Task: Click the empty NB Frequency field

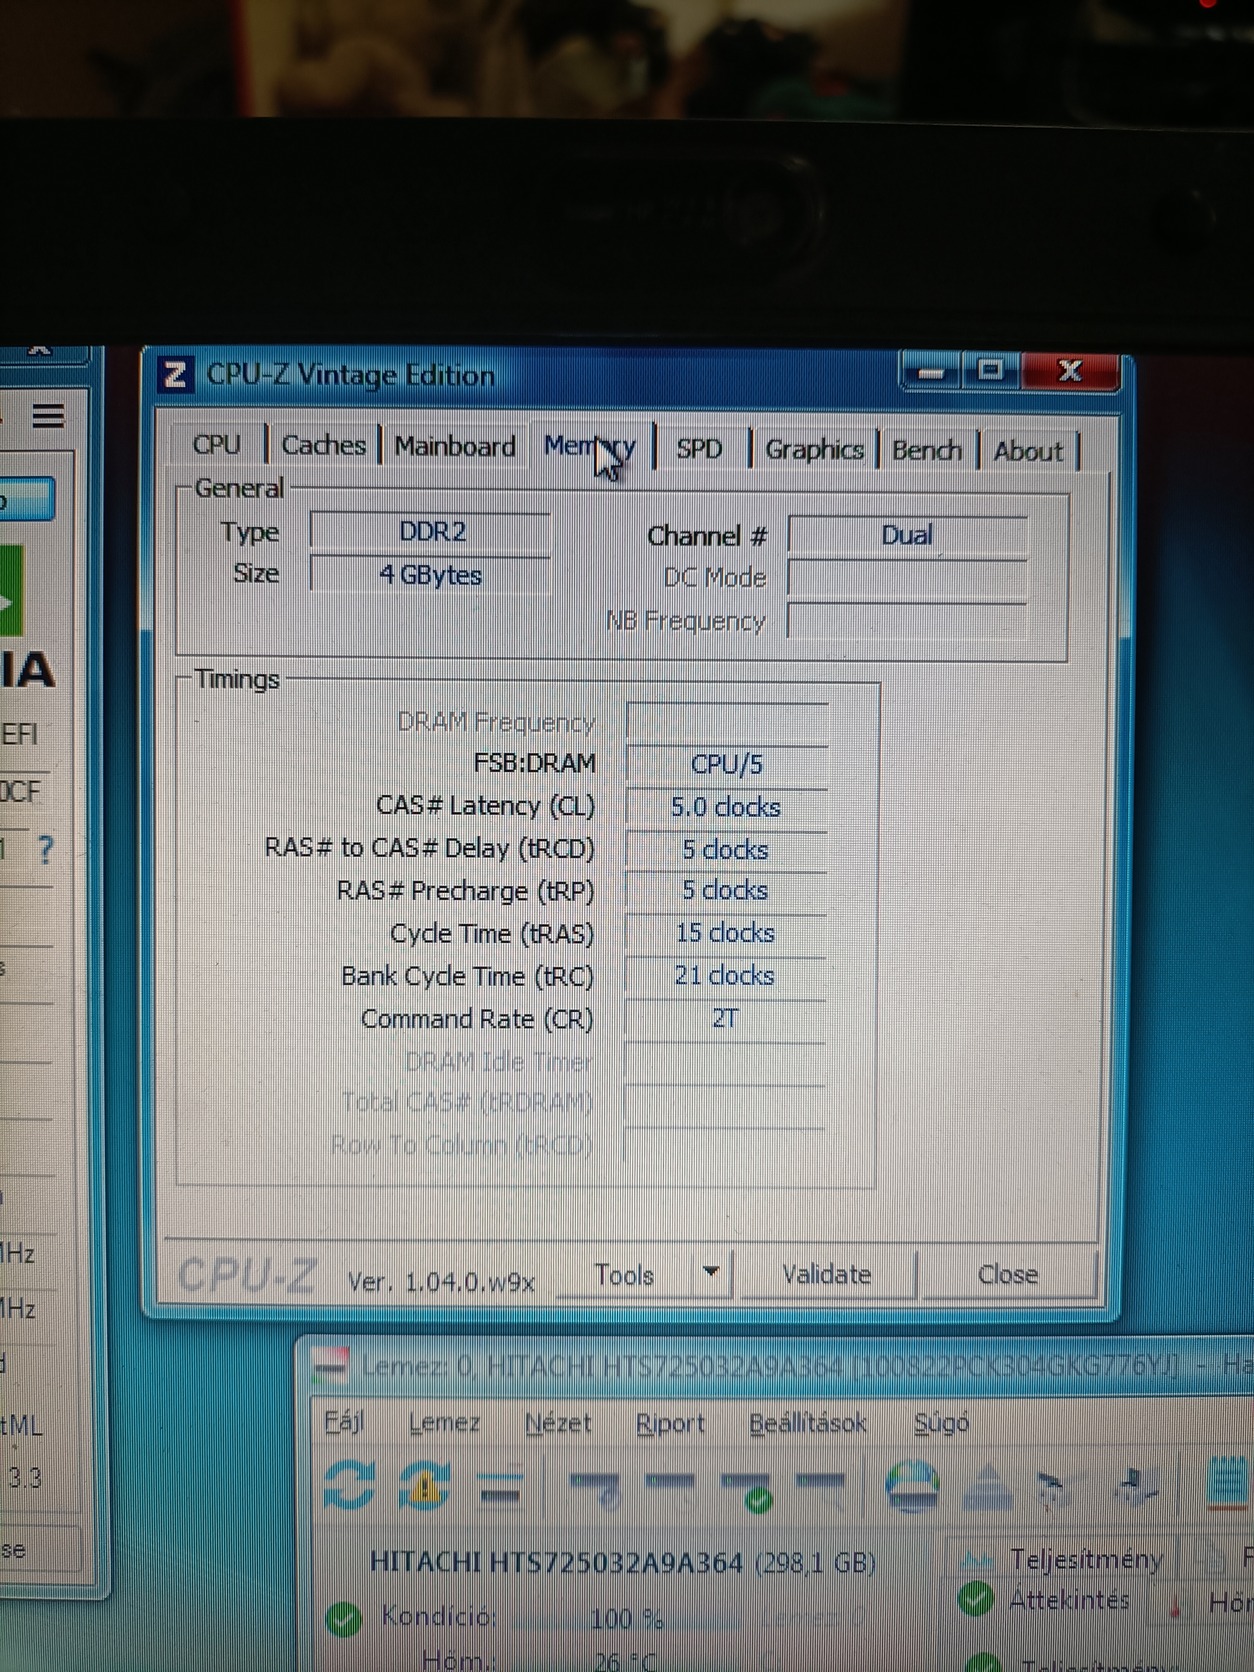Action: (907, 620)
